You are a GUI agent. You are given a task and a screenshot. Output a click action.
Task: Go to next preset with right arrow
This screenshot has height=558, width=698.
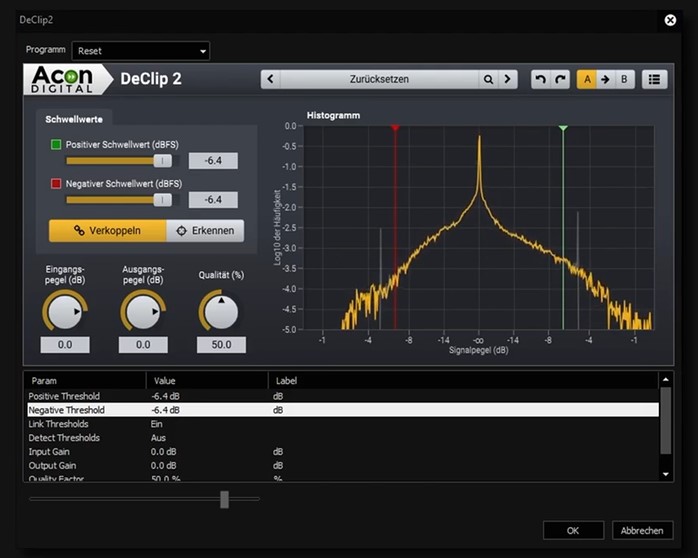click(507, 79)
